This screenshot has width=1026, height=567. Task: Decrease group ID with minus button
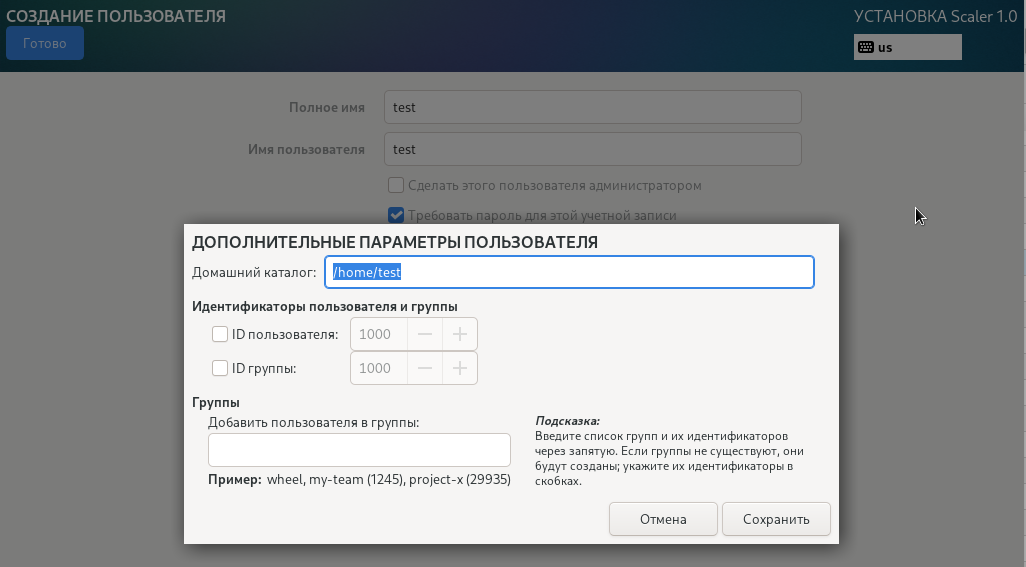click(x=425, y=368)
